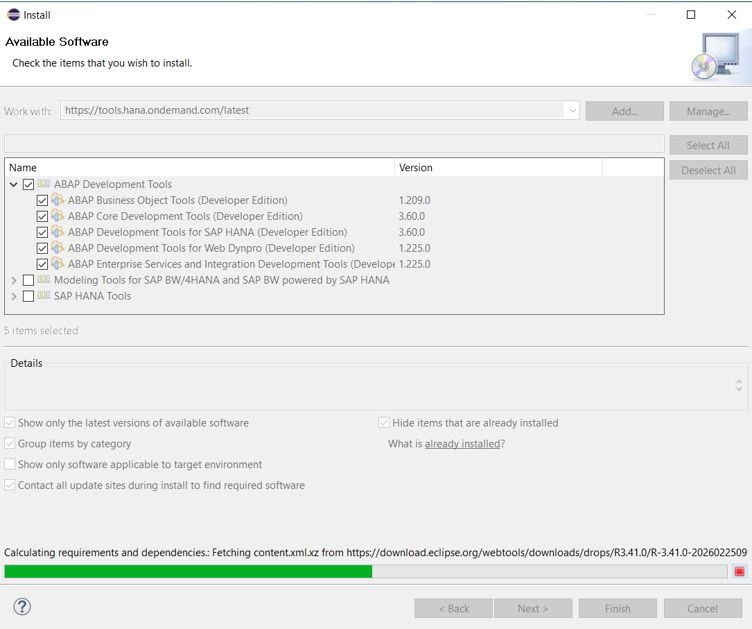
Task: Click the Modeling Tools for SAP BW/4HANA category icon
Action: click(44, 280)
